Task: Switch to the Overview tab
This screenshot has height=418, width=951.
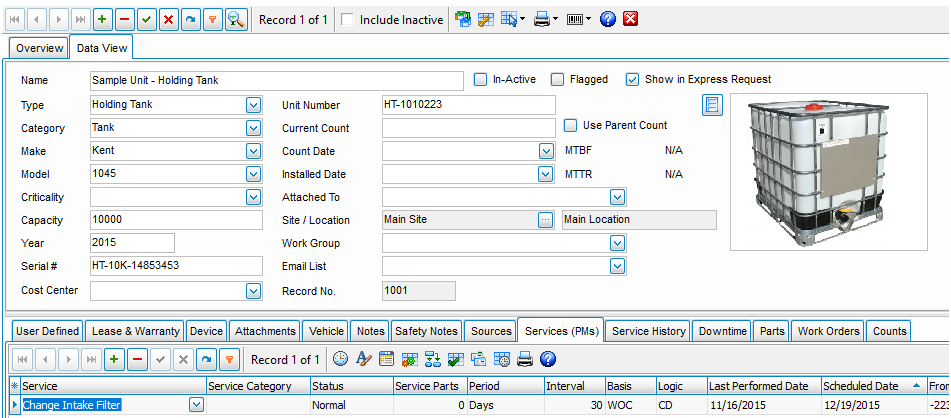Action: [39, 49]
